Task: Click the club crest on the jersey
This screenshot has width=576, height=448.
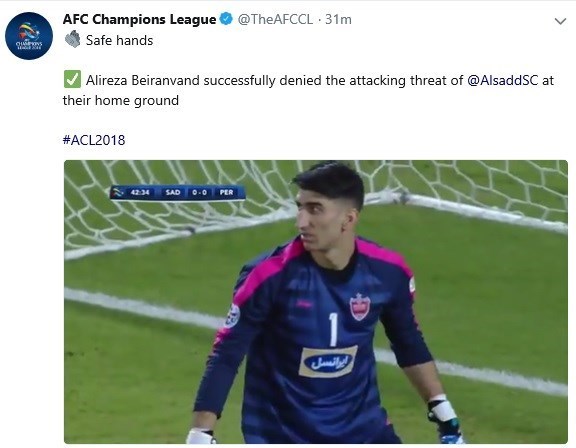Action: pos(359,307)
